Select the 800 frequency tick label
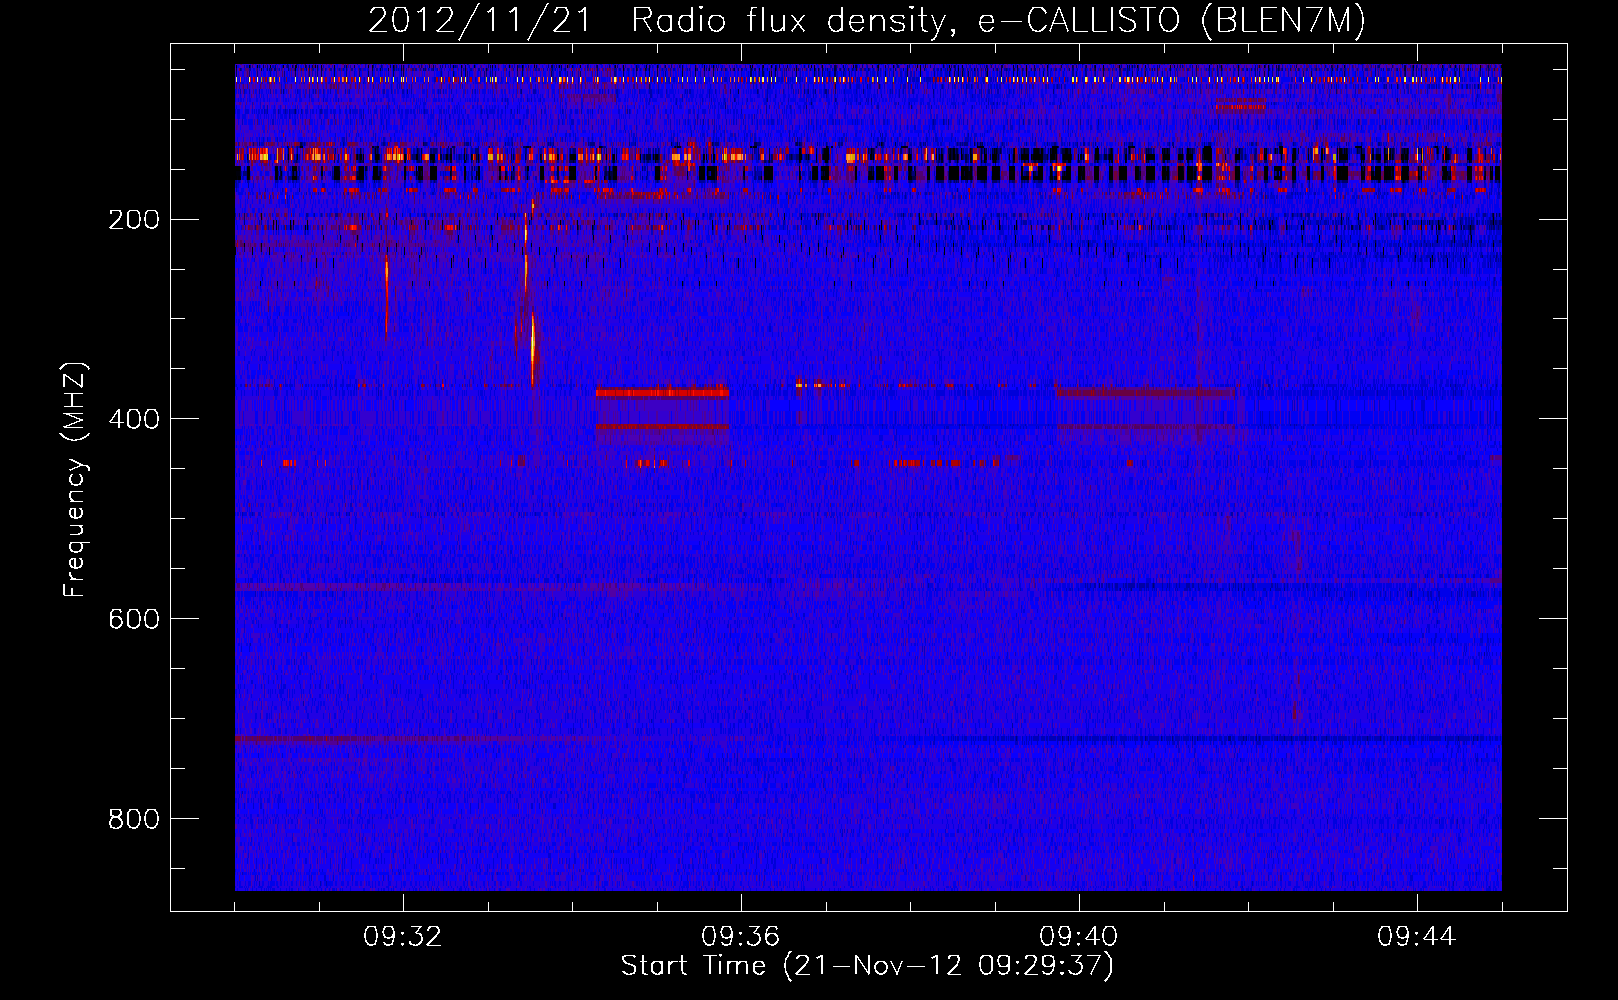 pyautogui.click(x=133, y=819)
